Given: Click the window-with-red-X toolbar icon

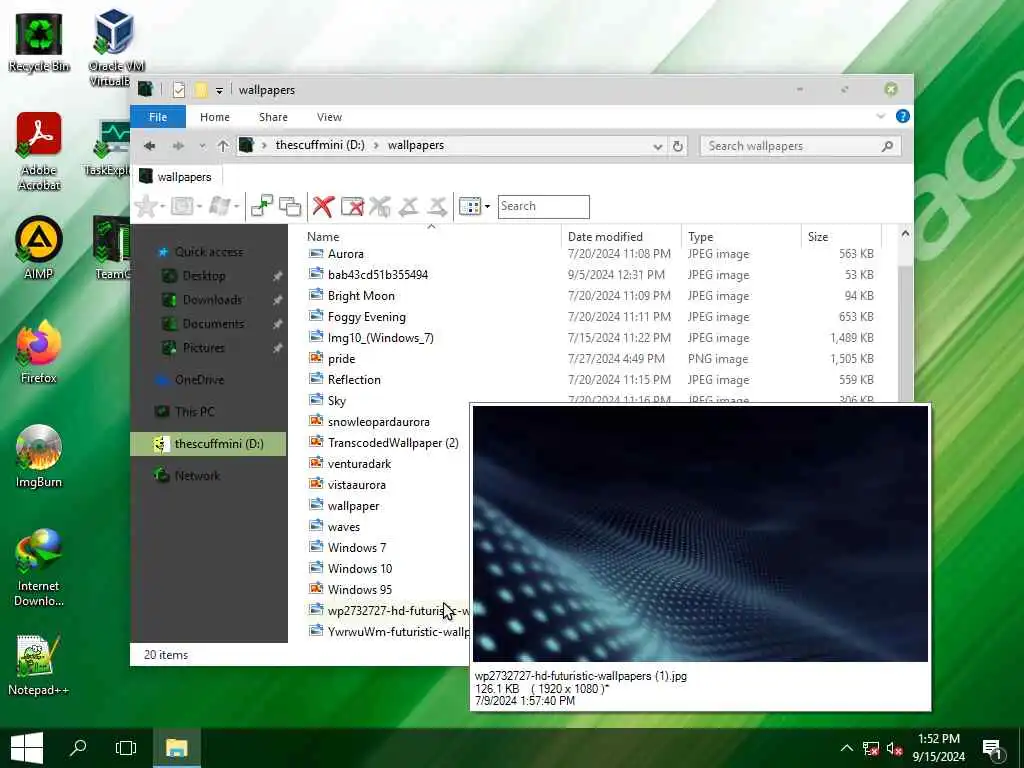Looking at the screenshot, I should [352, 206].
